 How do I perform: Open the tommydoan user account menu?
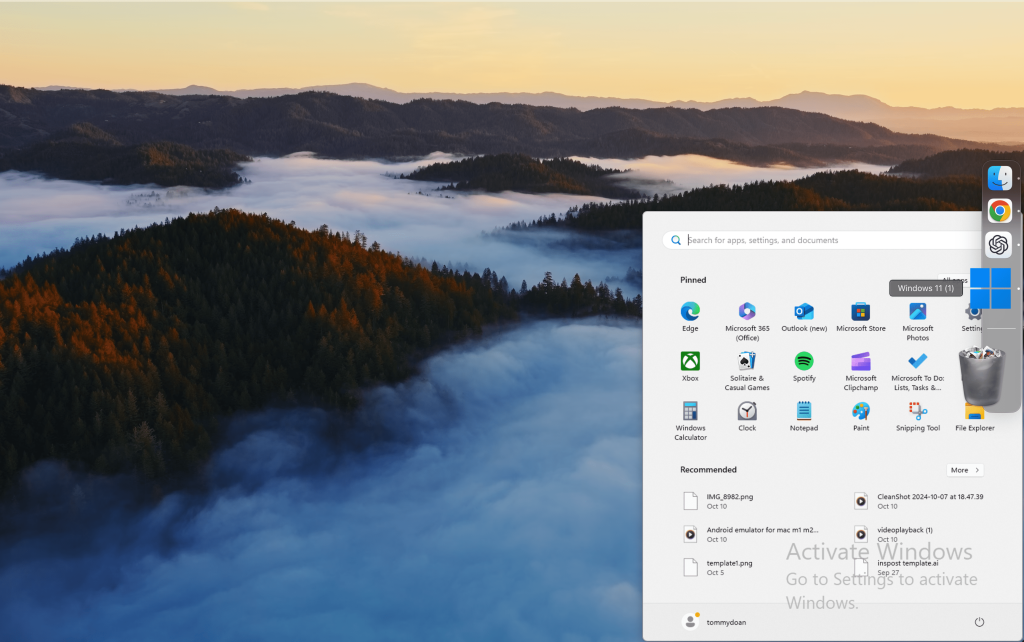coord(715,622)
